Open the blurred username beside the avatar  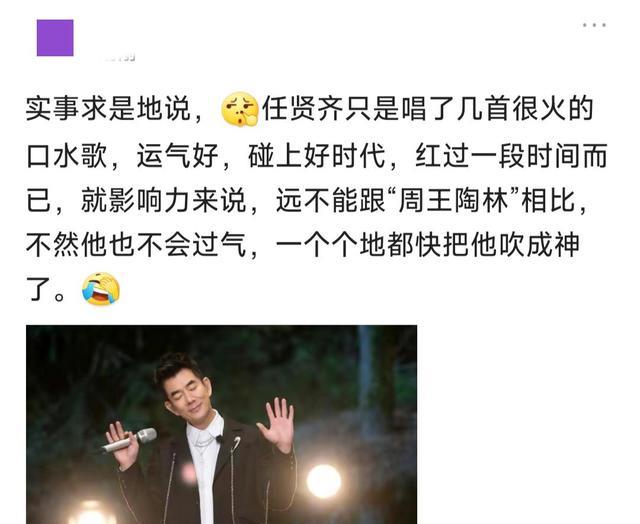click(120, 57)
